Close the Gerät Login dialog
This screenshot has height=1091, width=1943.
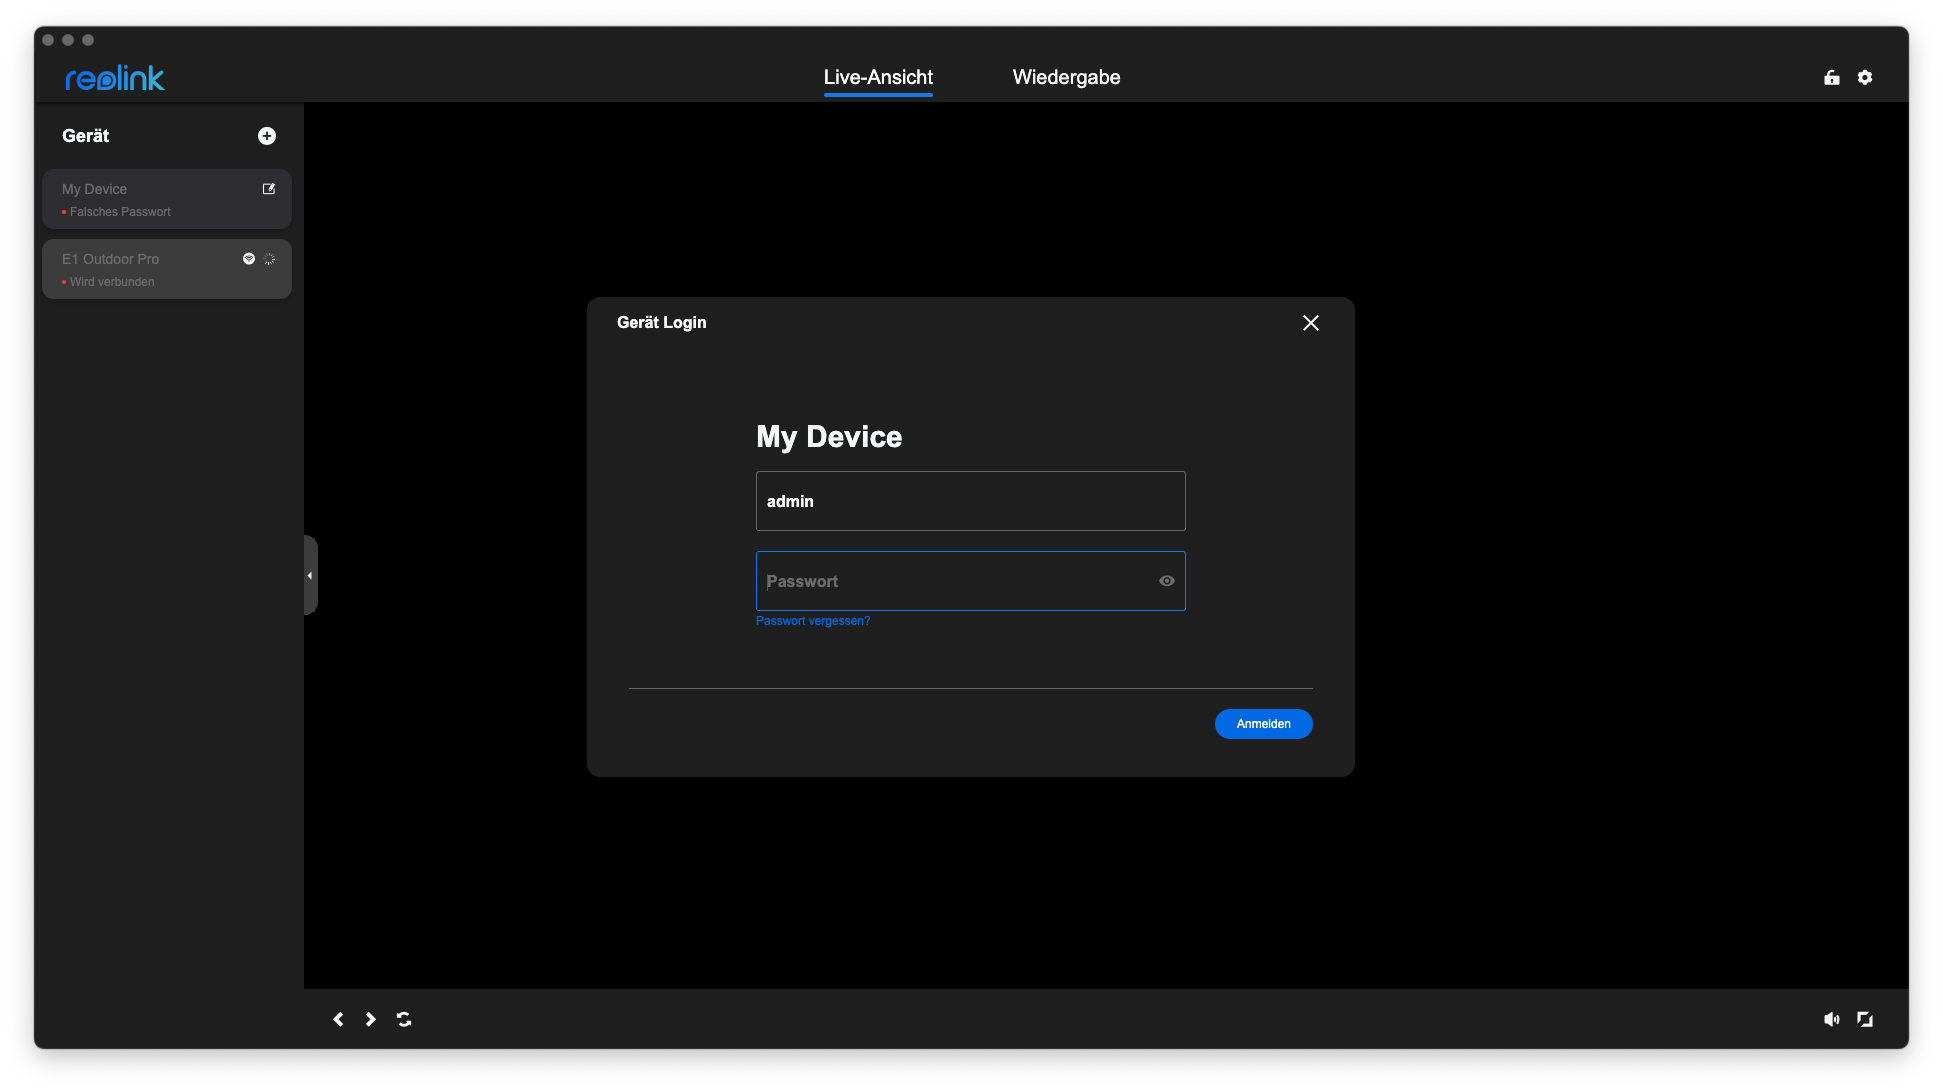tap(1310, 323)
